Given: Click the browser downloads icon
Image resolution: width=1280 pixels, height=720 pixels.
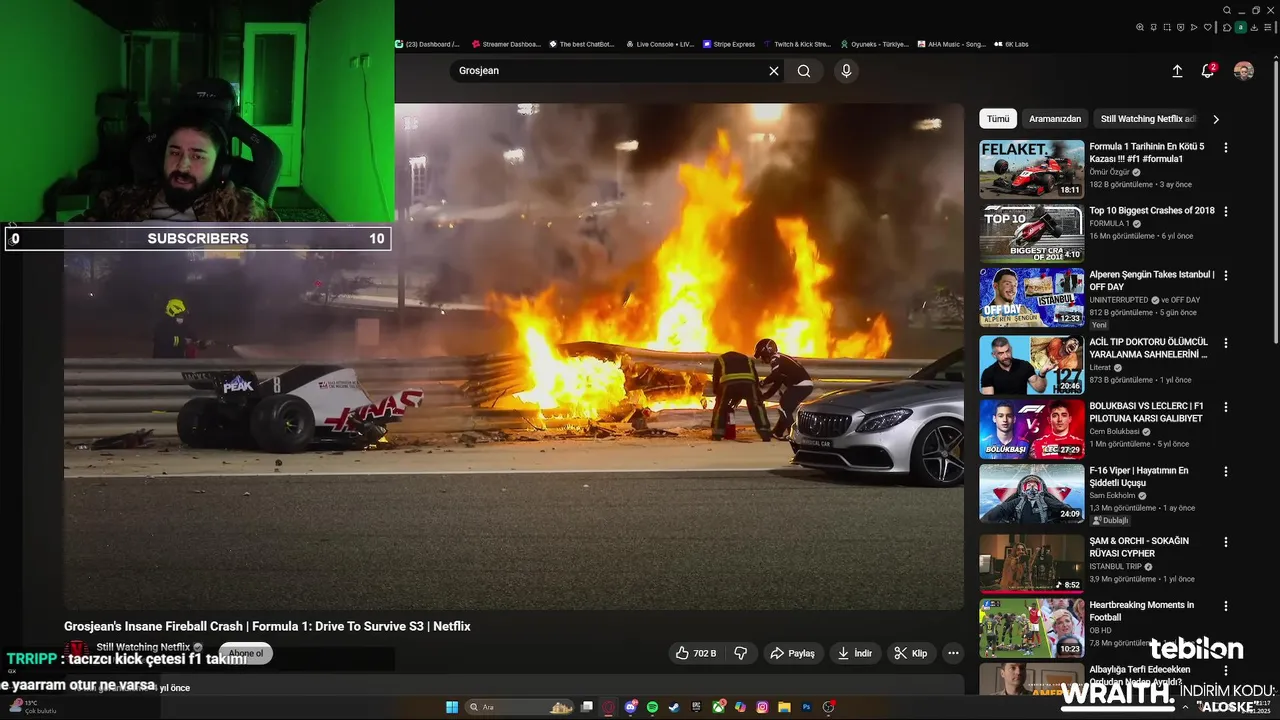Looking at the screenshot, I should (x=1254, y=27).
